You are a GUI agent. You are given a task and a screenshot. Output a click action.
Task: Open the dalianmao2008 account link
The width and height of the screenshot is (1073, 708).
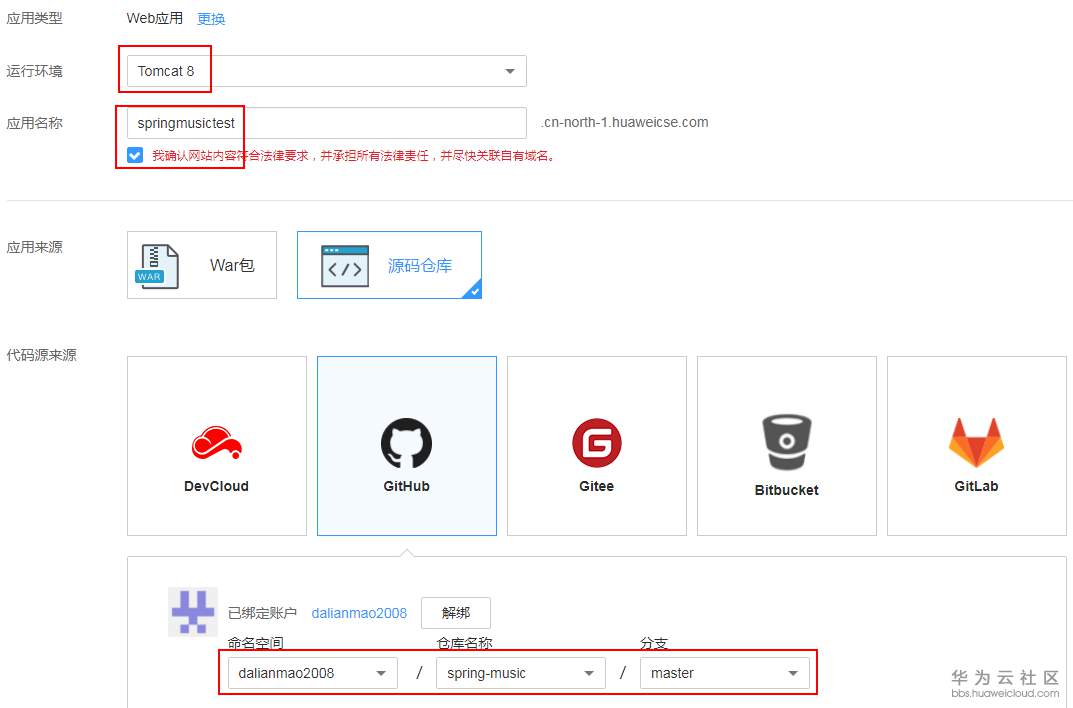point(359,614)
